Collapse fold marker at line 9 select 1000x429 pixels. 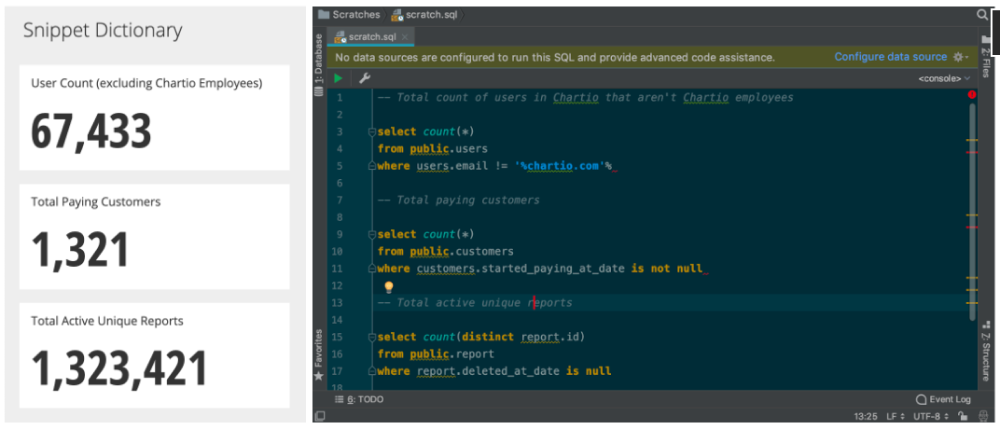click(371, 234)
